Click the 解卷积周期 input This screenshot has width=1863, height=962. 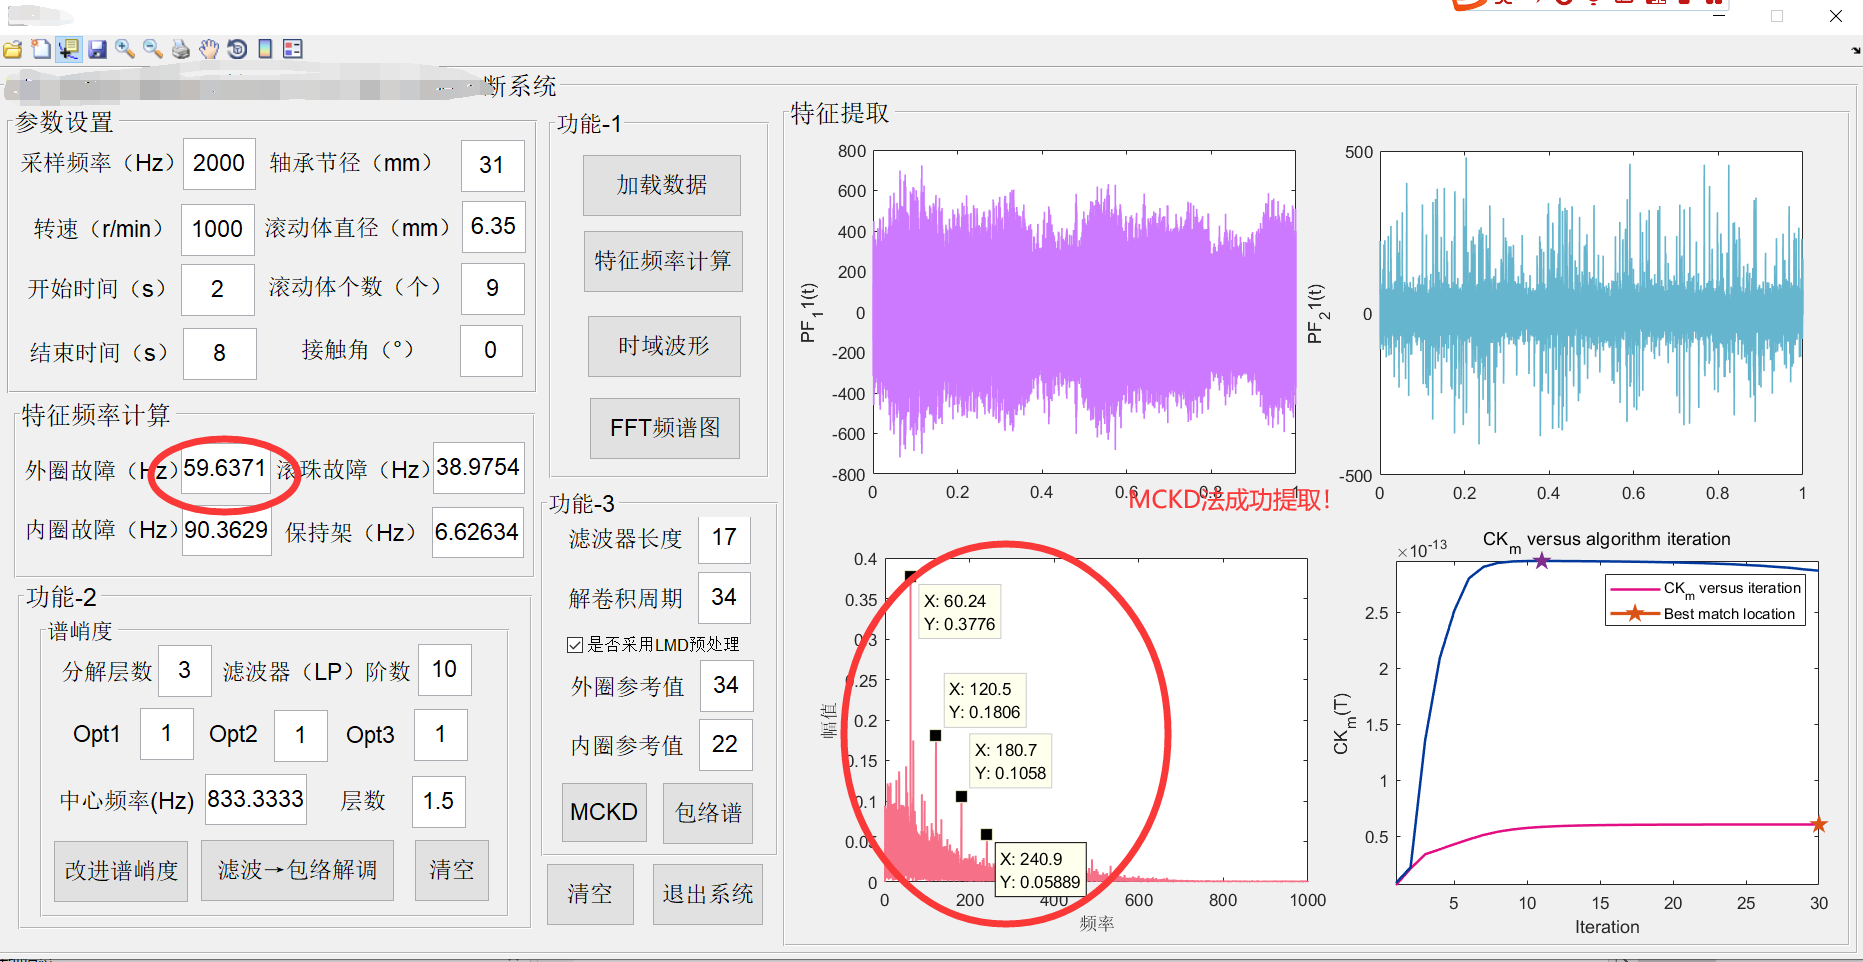724,598
